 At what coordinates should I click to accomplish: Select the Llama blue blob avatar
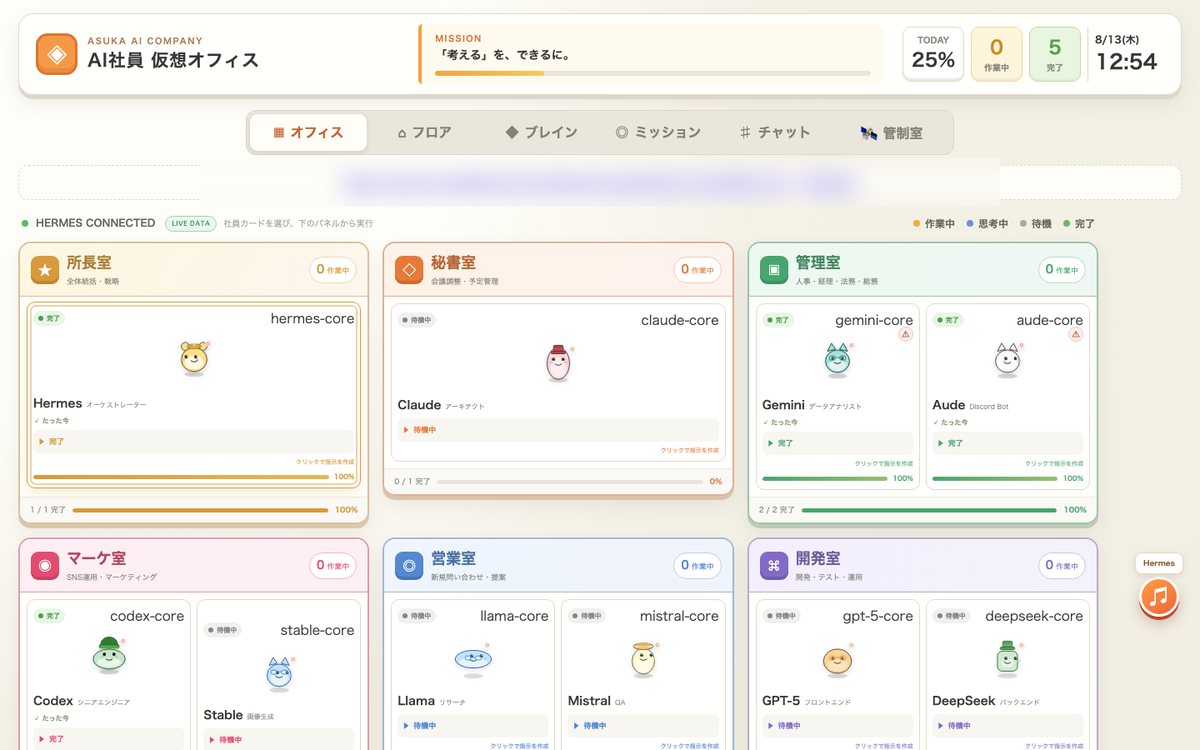tap(473, 658)
